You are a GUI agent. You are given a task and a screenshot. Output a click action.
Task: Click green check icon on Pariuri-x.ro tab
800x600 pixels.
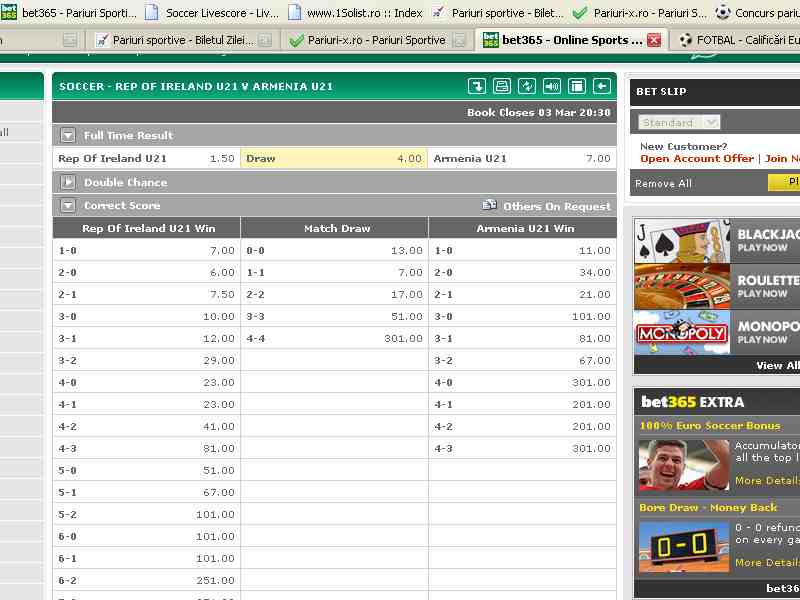coord(296,40)
